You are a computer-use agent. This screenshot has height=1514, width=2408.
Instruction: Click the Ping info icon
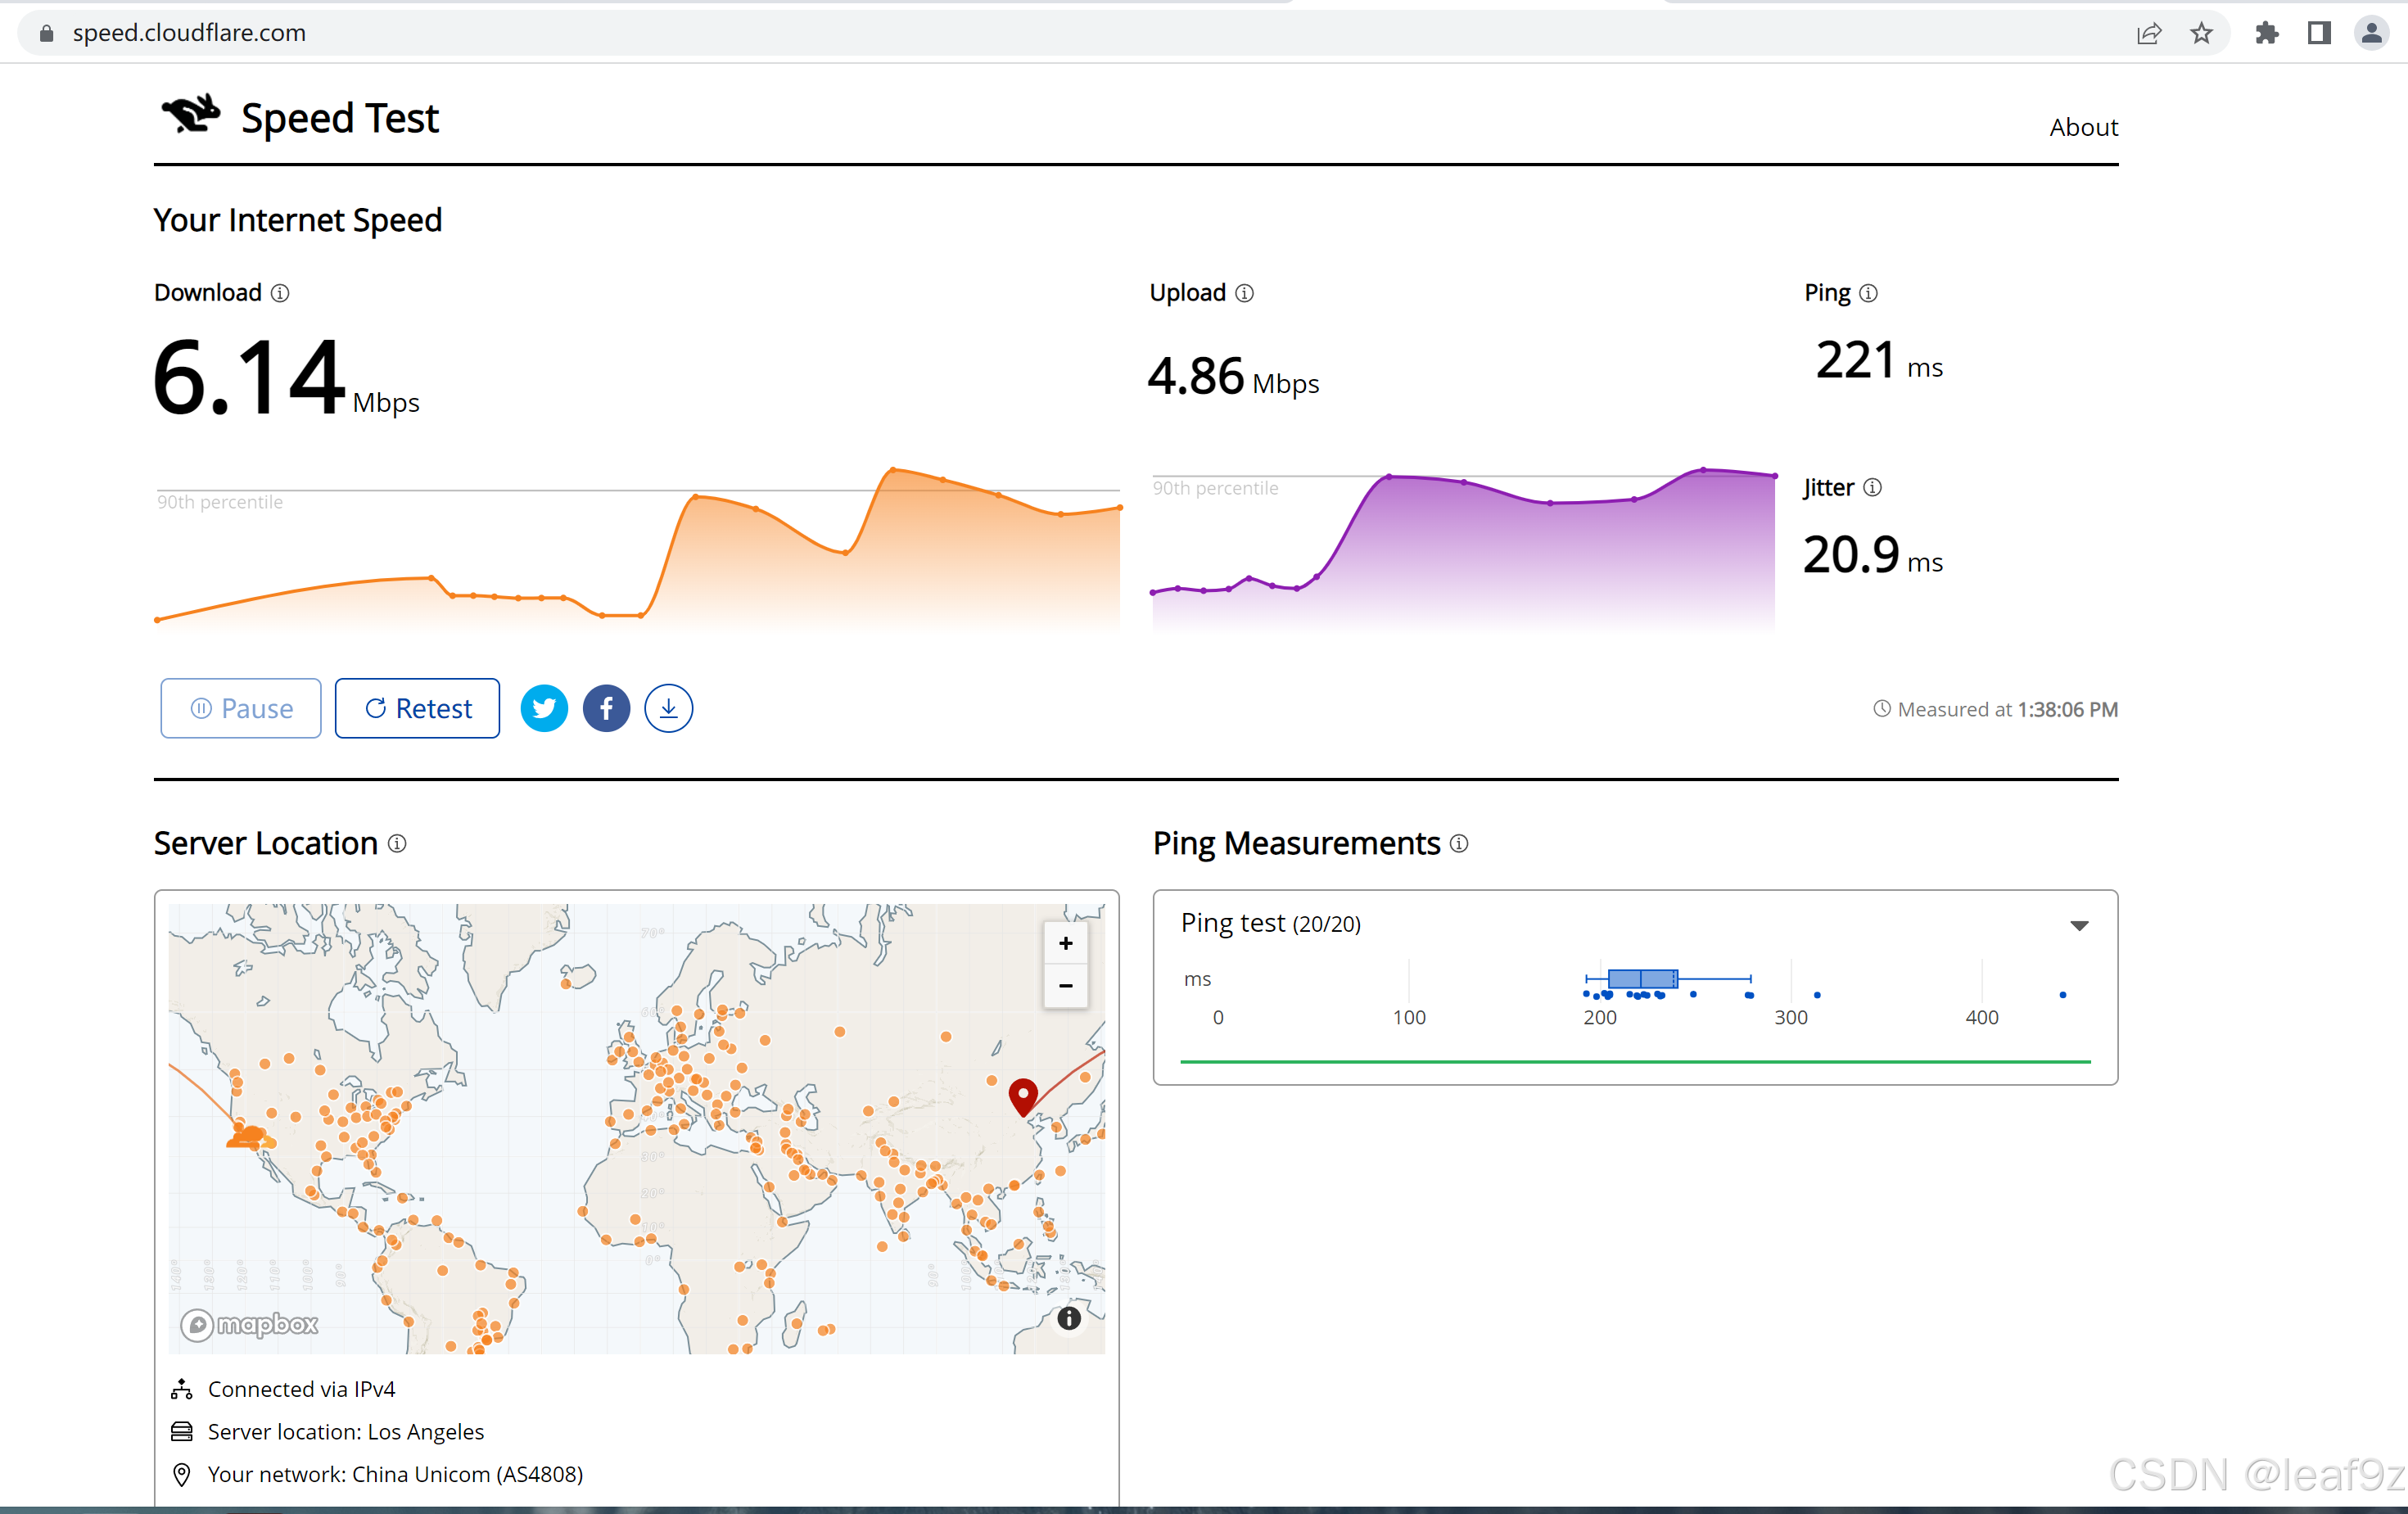coord(1868,293)
